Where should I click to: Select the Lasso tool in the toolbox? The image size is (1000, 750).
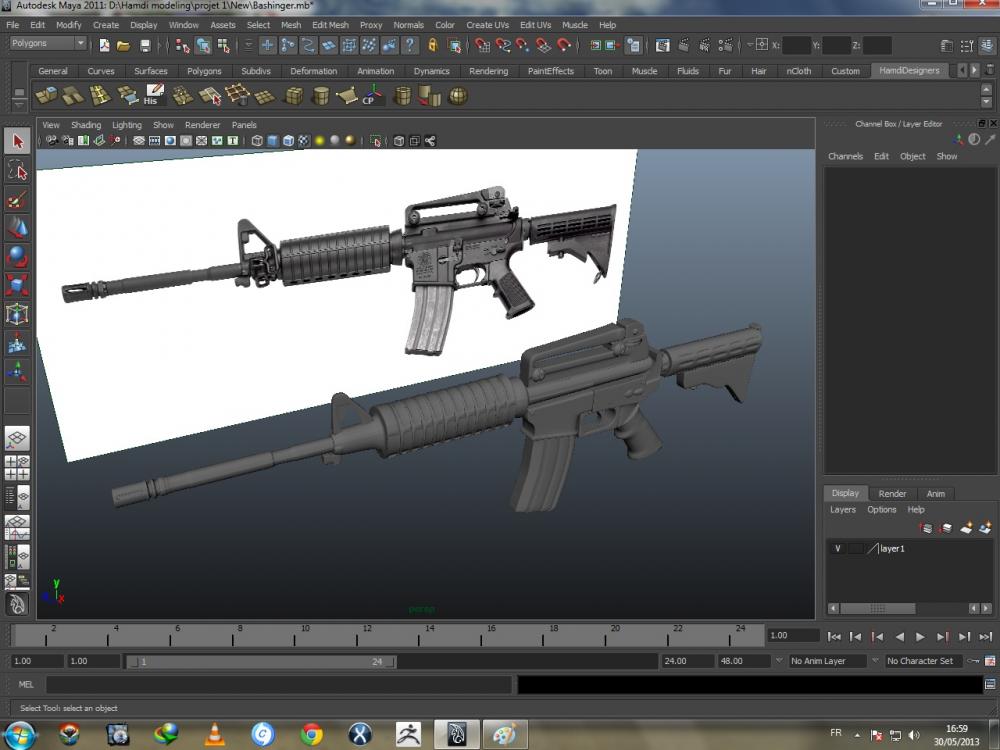click(17, 170)
